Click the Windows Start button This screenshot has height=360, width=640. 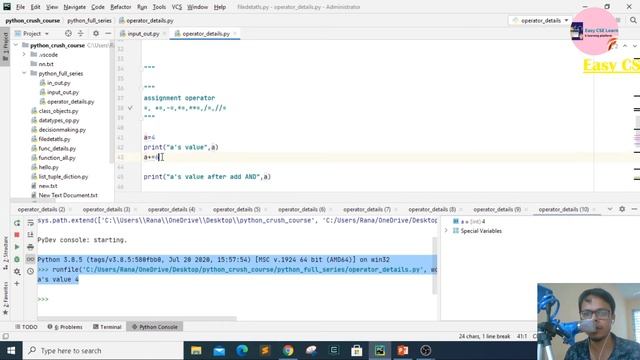coord(11,351)
